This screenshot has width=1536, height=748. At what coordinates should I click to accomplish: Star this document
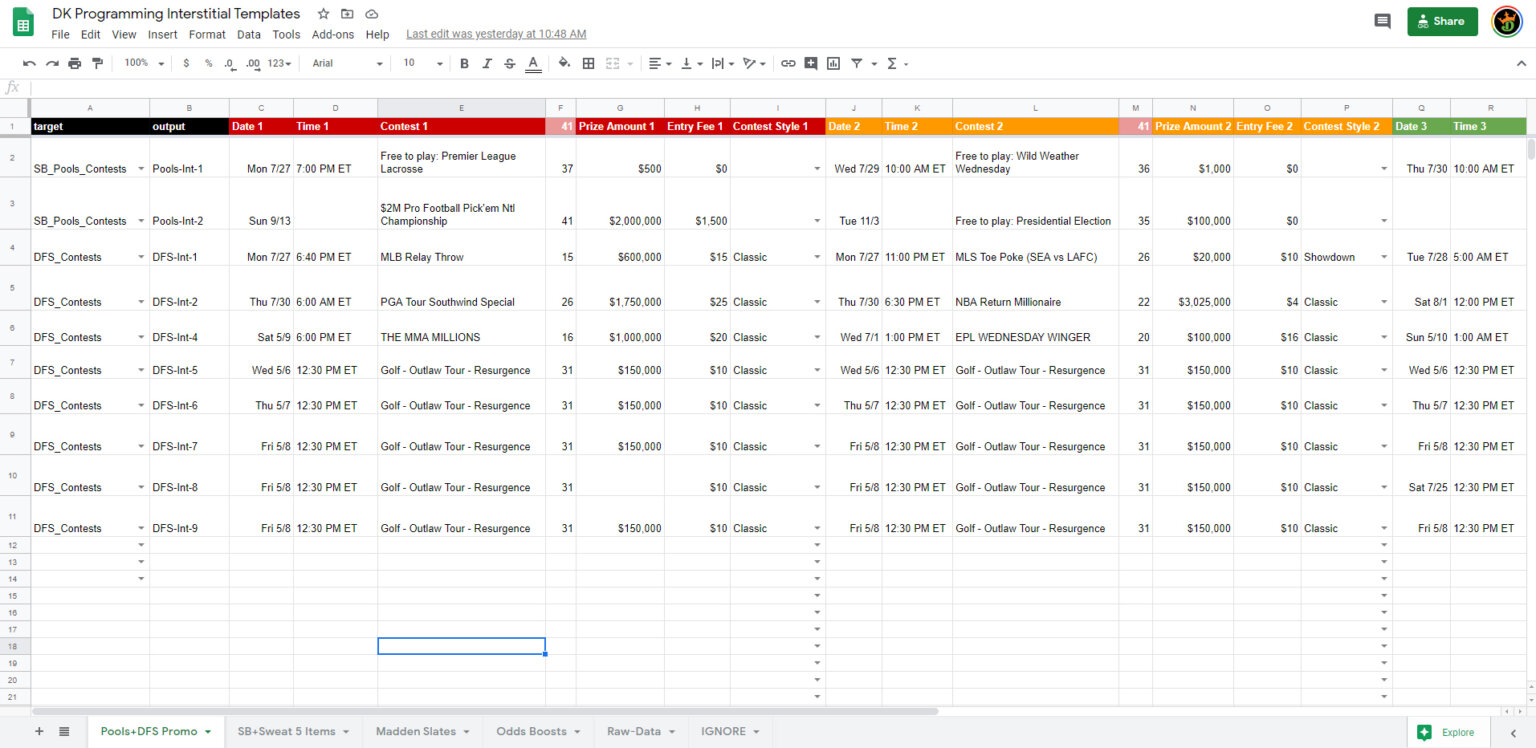click(x=323, y=14)
